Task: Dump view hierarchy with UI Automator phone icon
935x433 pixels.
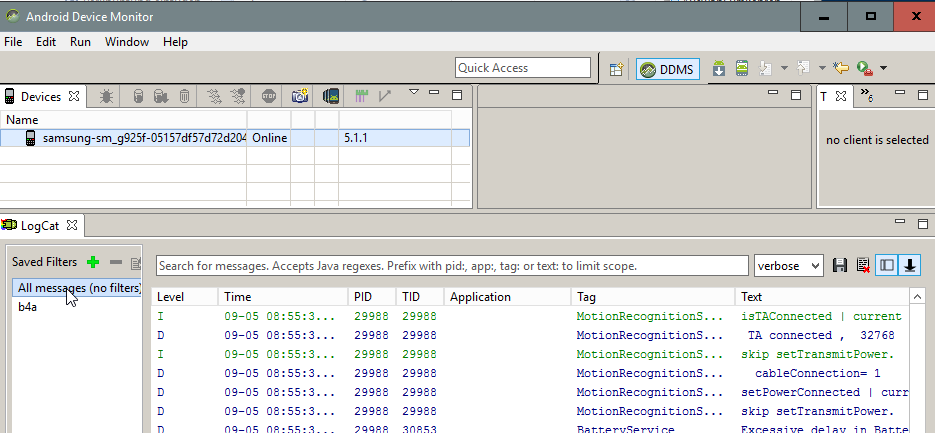Action: tap(331, 96)
